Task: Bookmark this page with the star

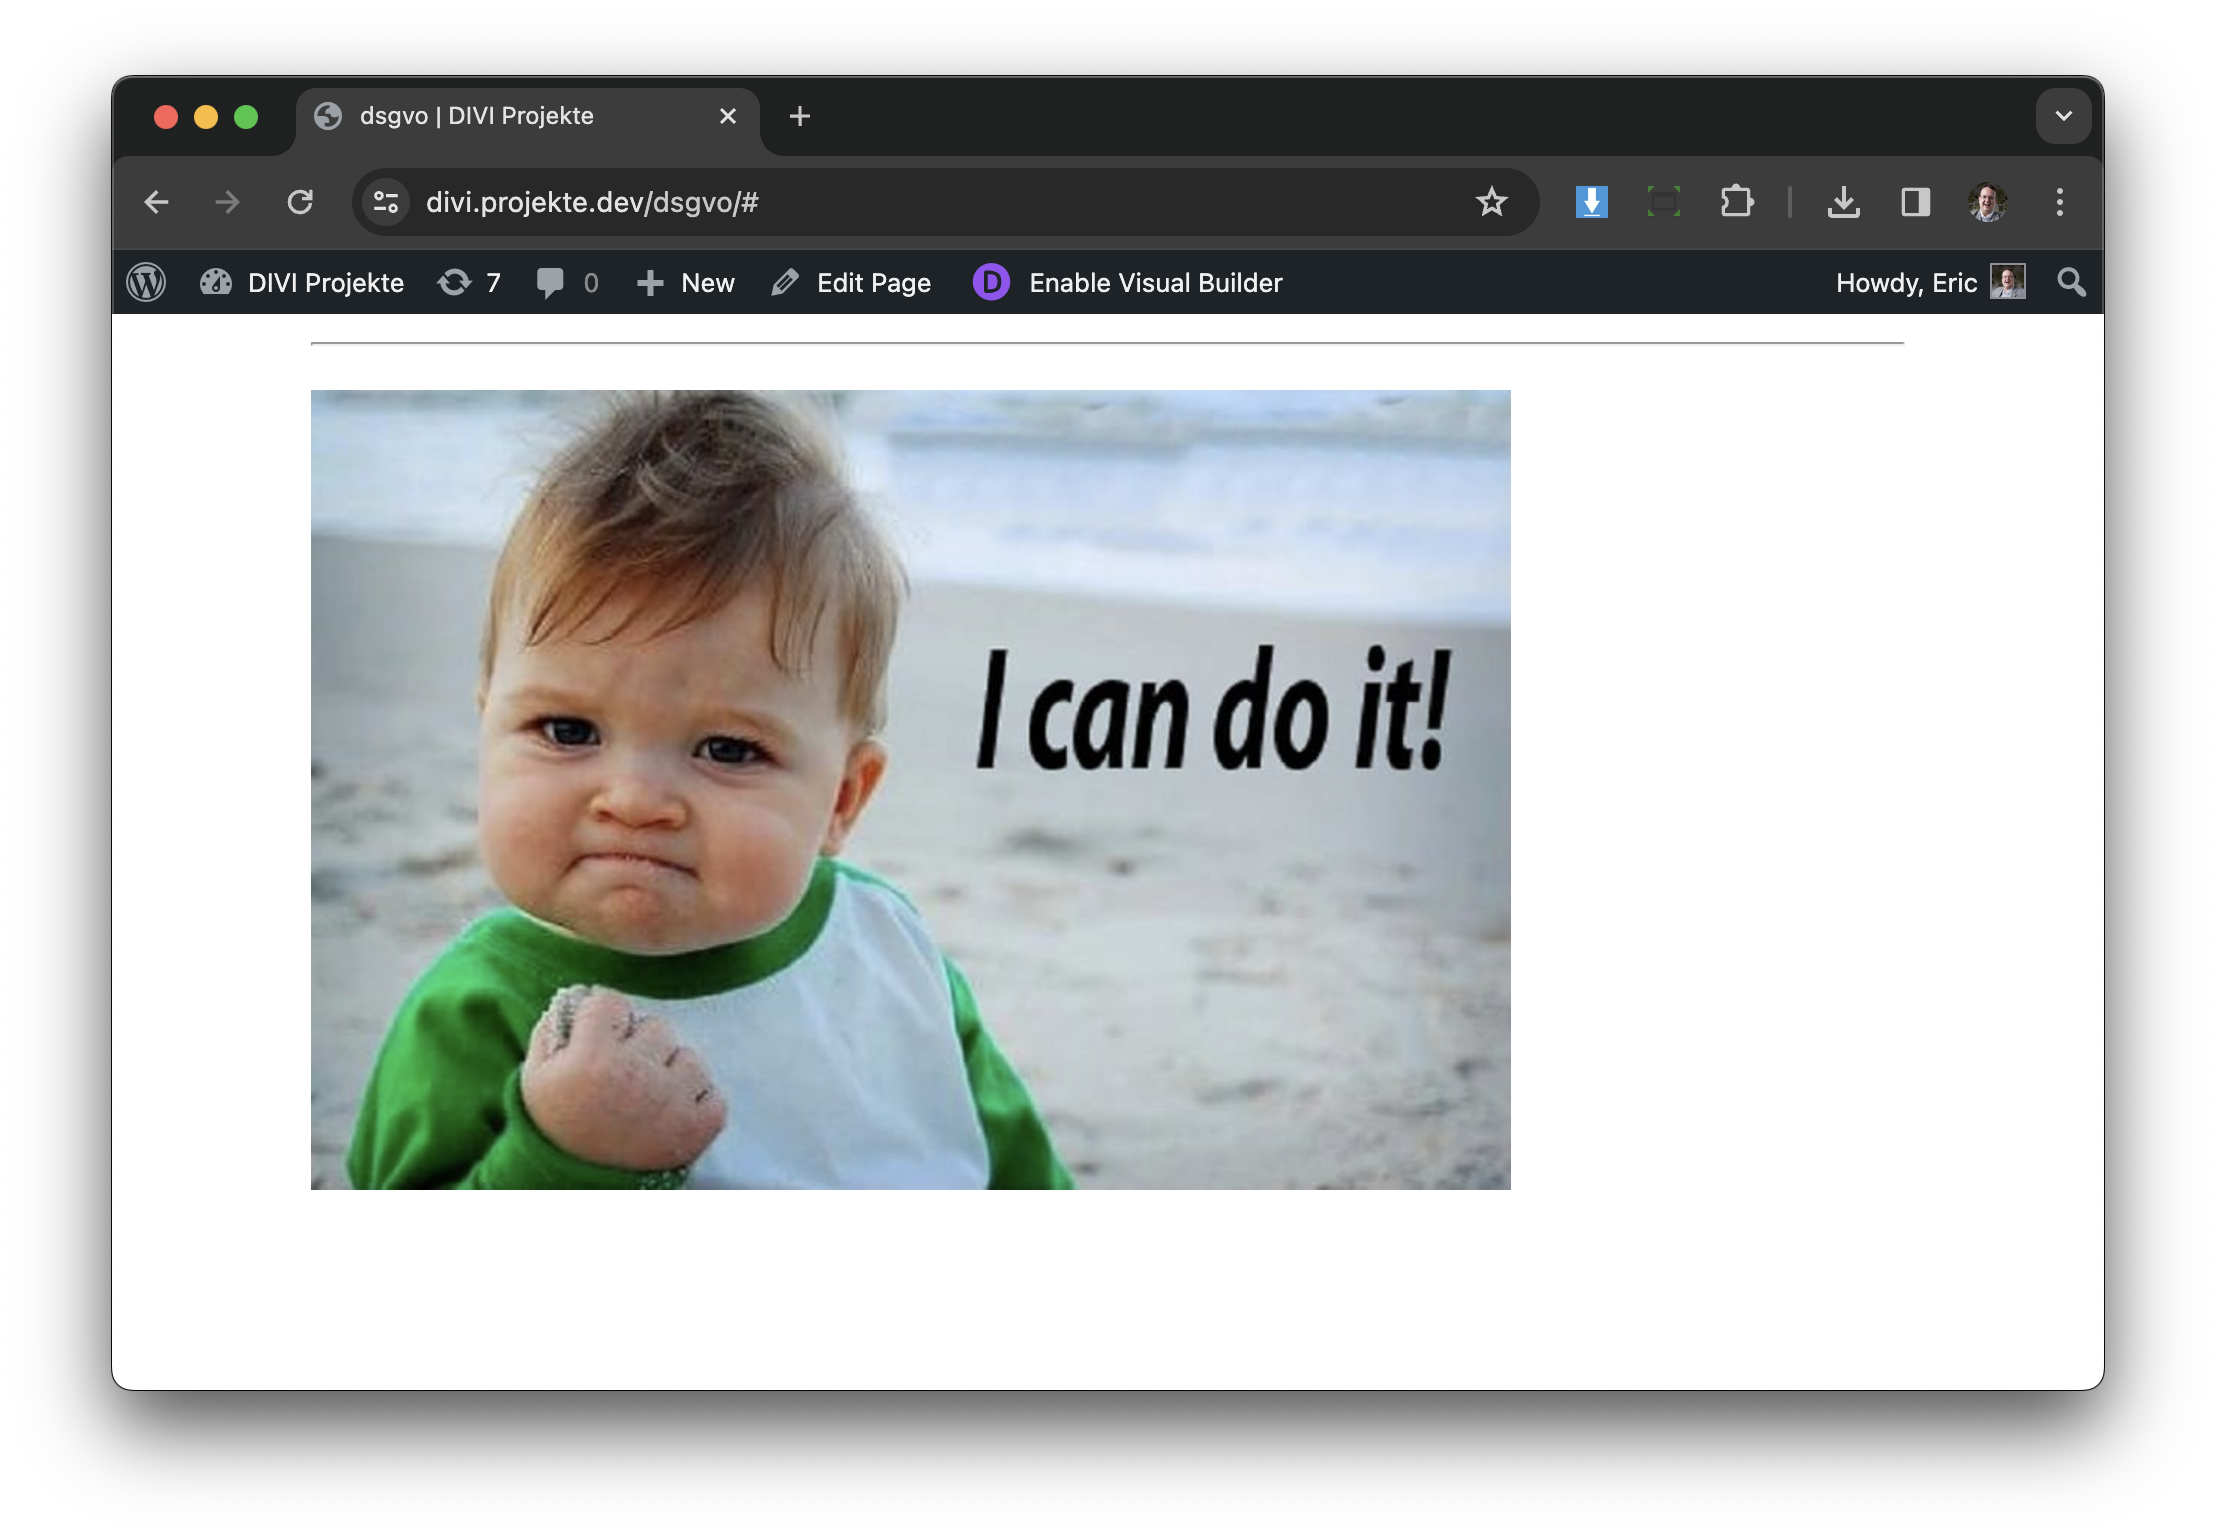Action: (x=1491, y=202)
